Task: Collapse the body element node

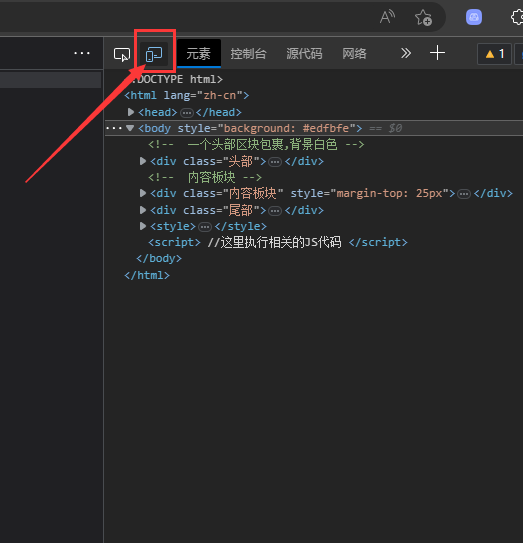Action: tap(130, 128)
